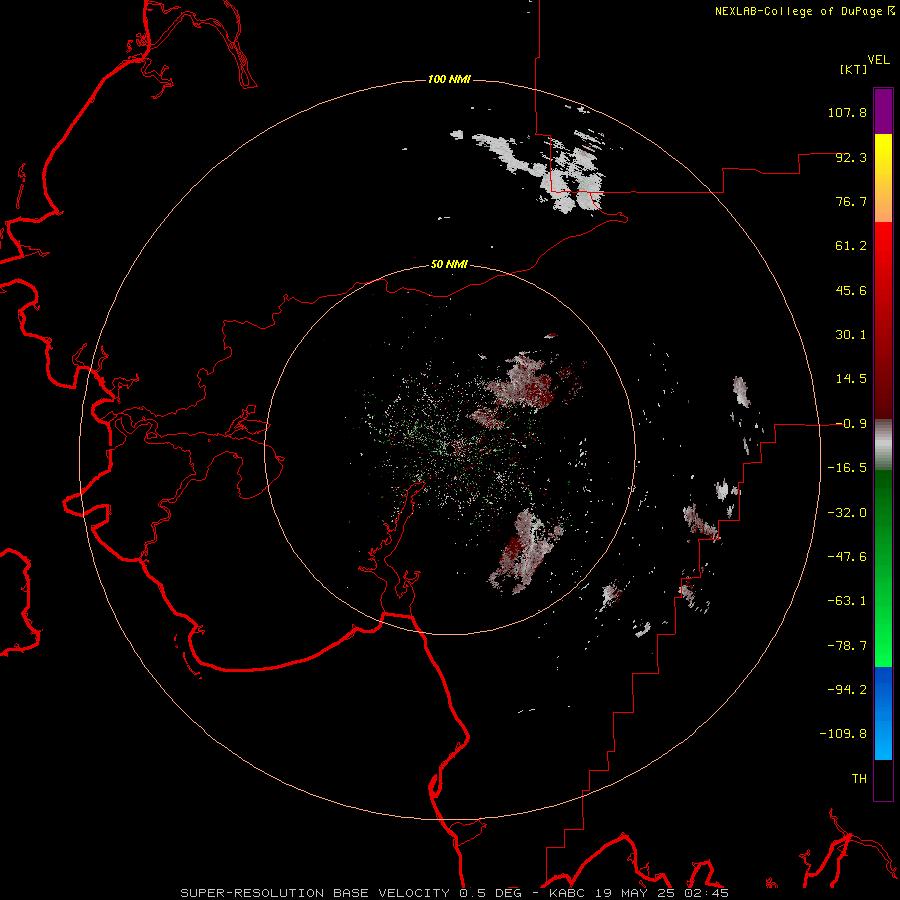Select the -63.1 velocity scale value
Viewport: 900px width, 900px height.
[847, 601]
